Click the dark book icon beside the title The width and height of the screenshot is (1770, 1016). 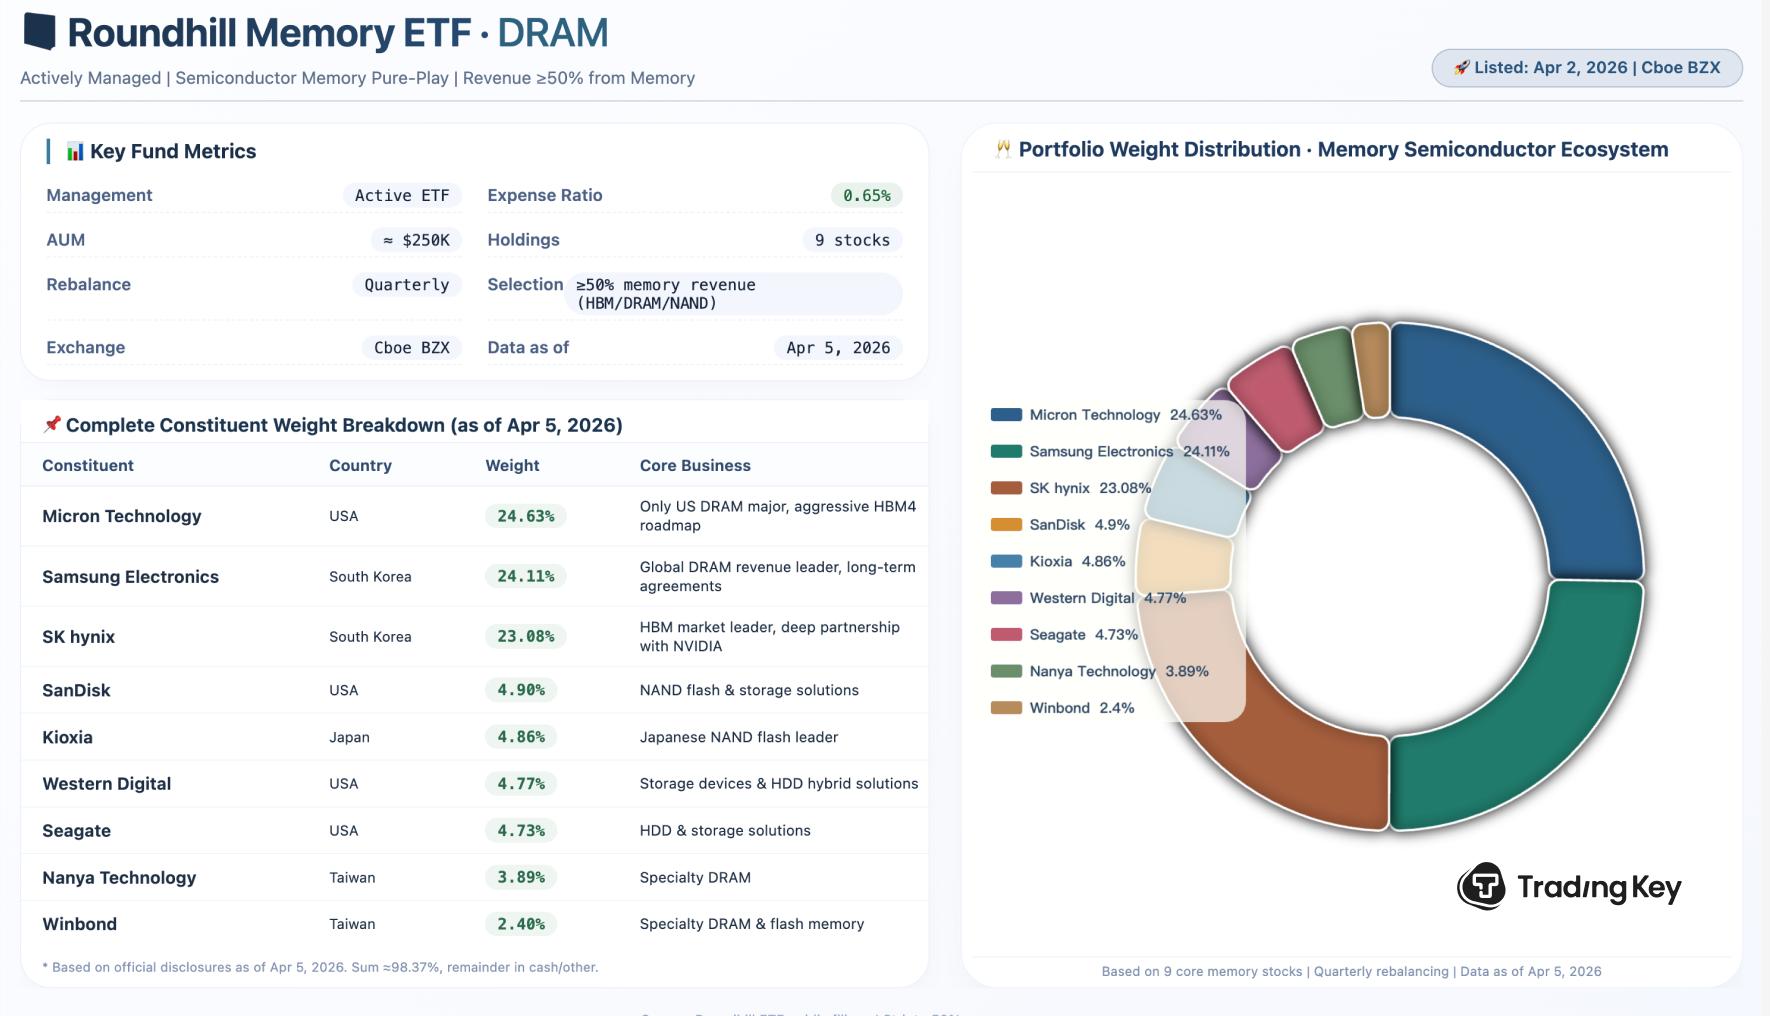click(x=40, y=32)
